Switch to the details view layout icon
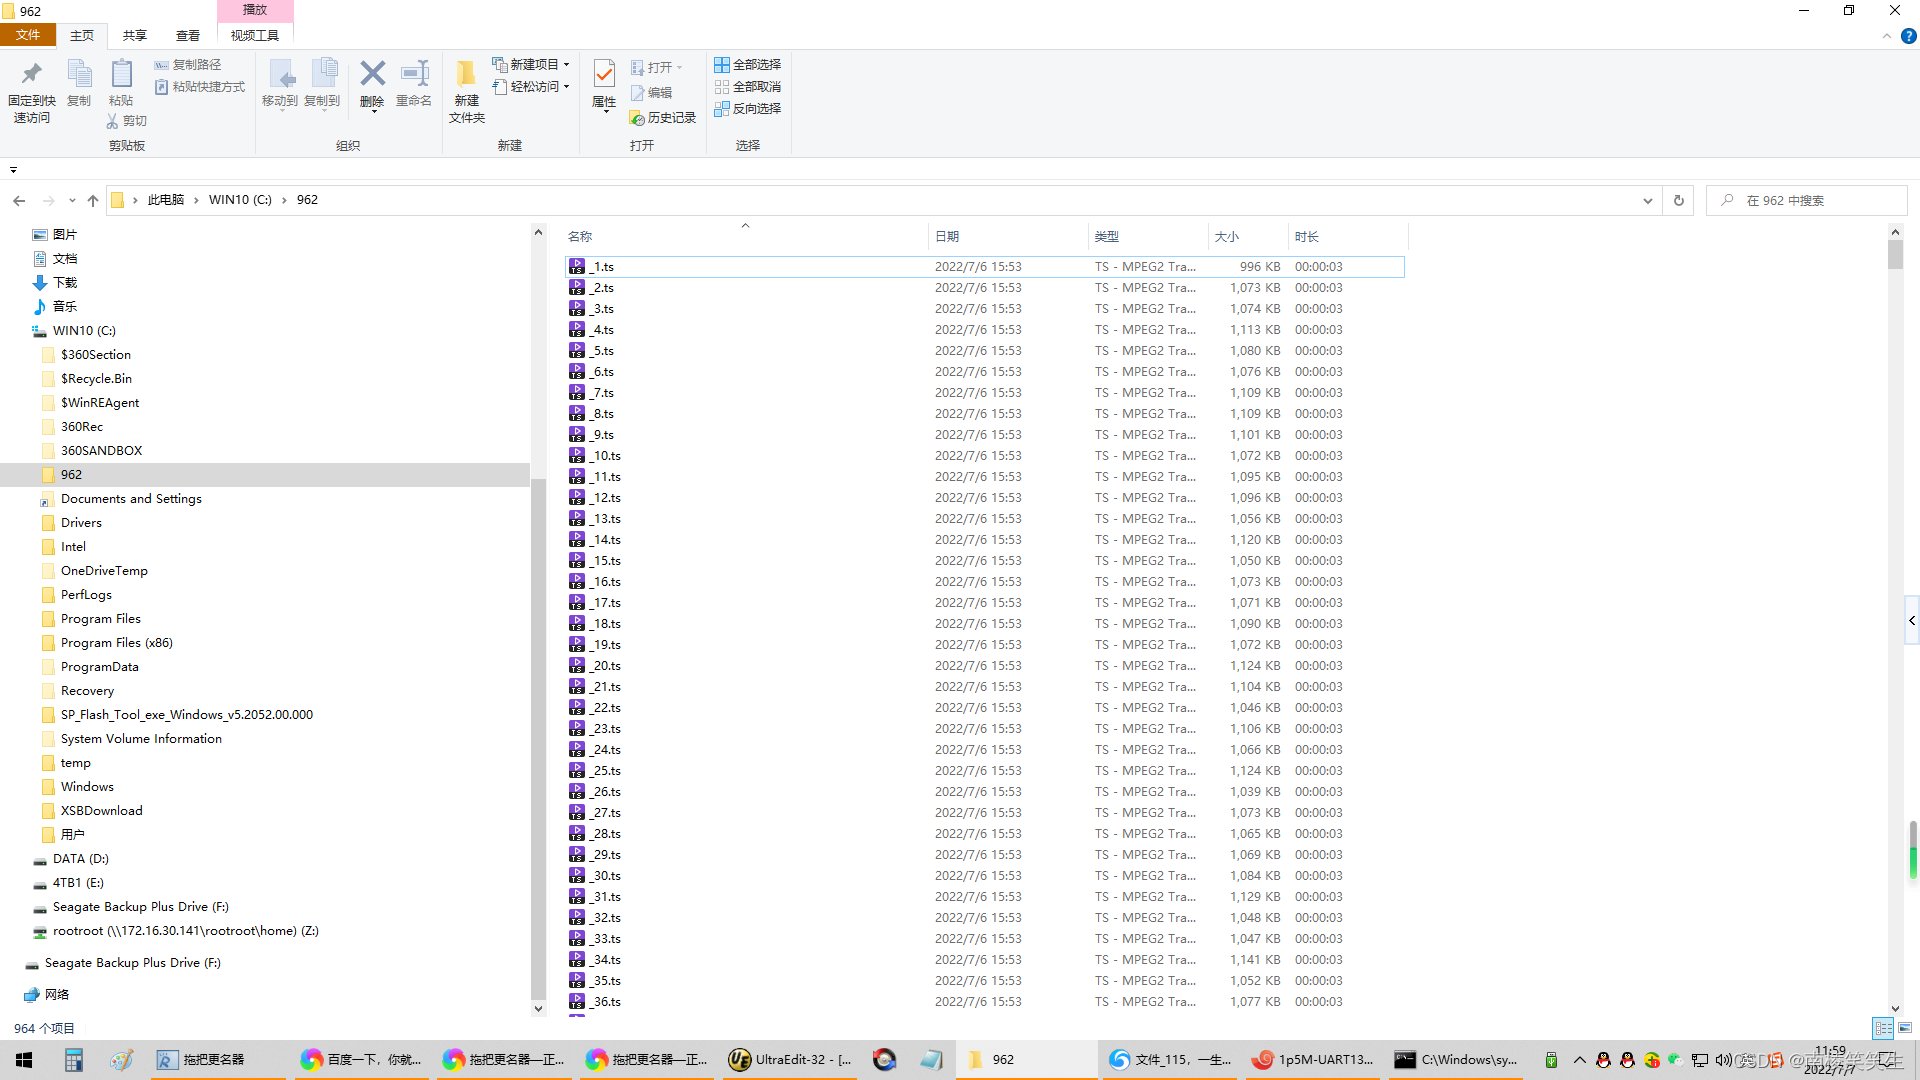Screen dimensions: 1920x1080 [x=1883, y=1028]
